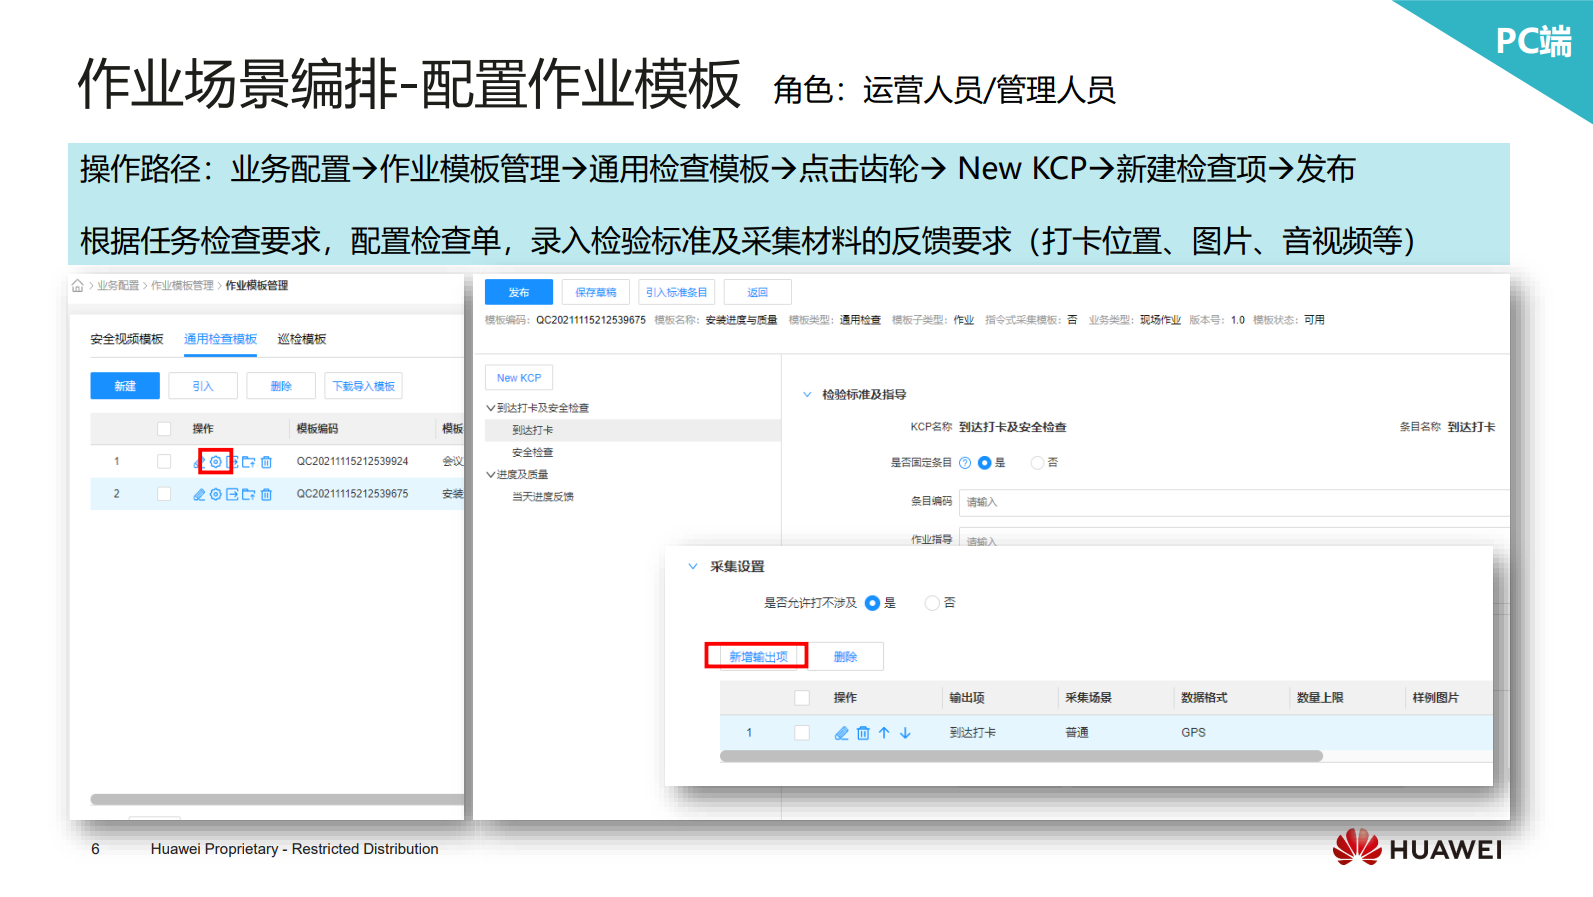Click 模板编码 column header
This screenshot has height=897, width=1593.
click(x=318, y=429)
